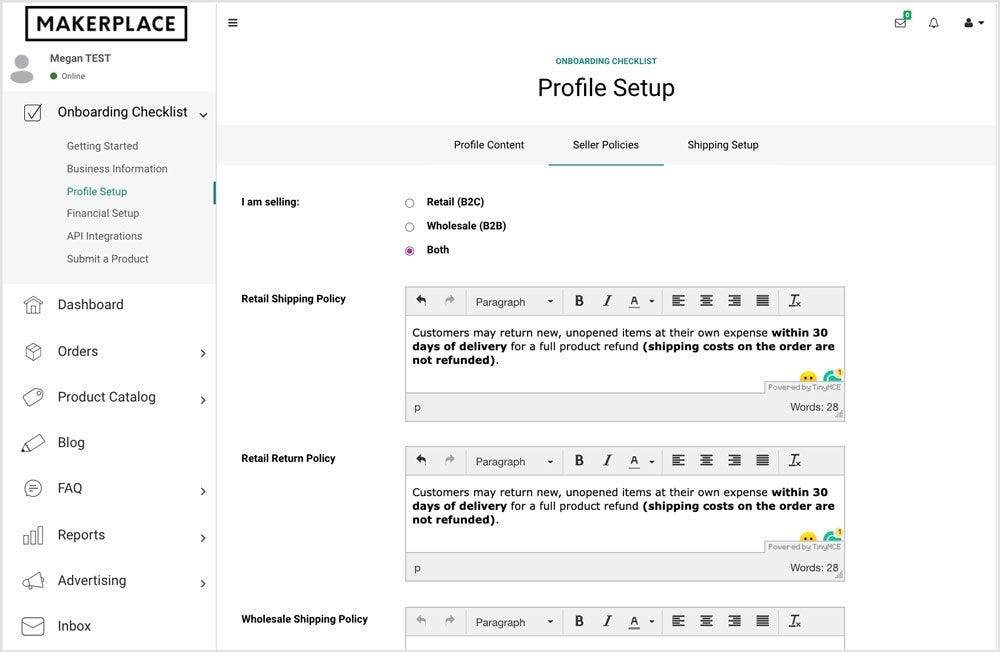Apply text color in Retail Shipping Policy editor
Viewport: 1000px width, 652px height.
point(634,301)
